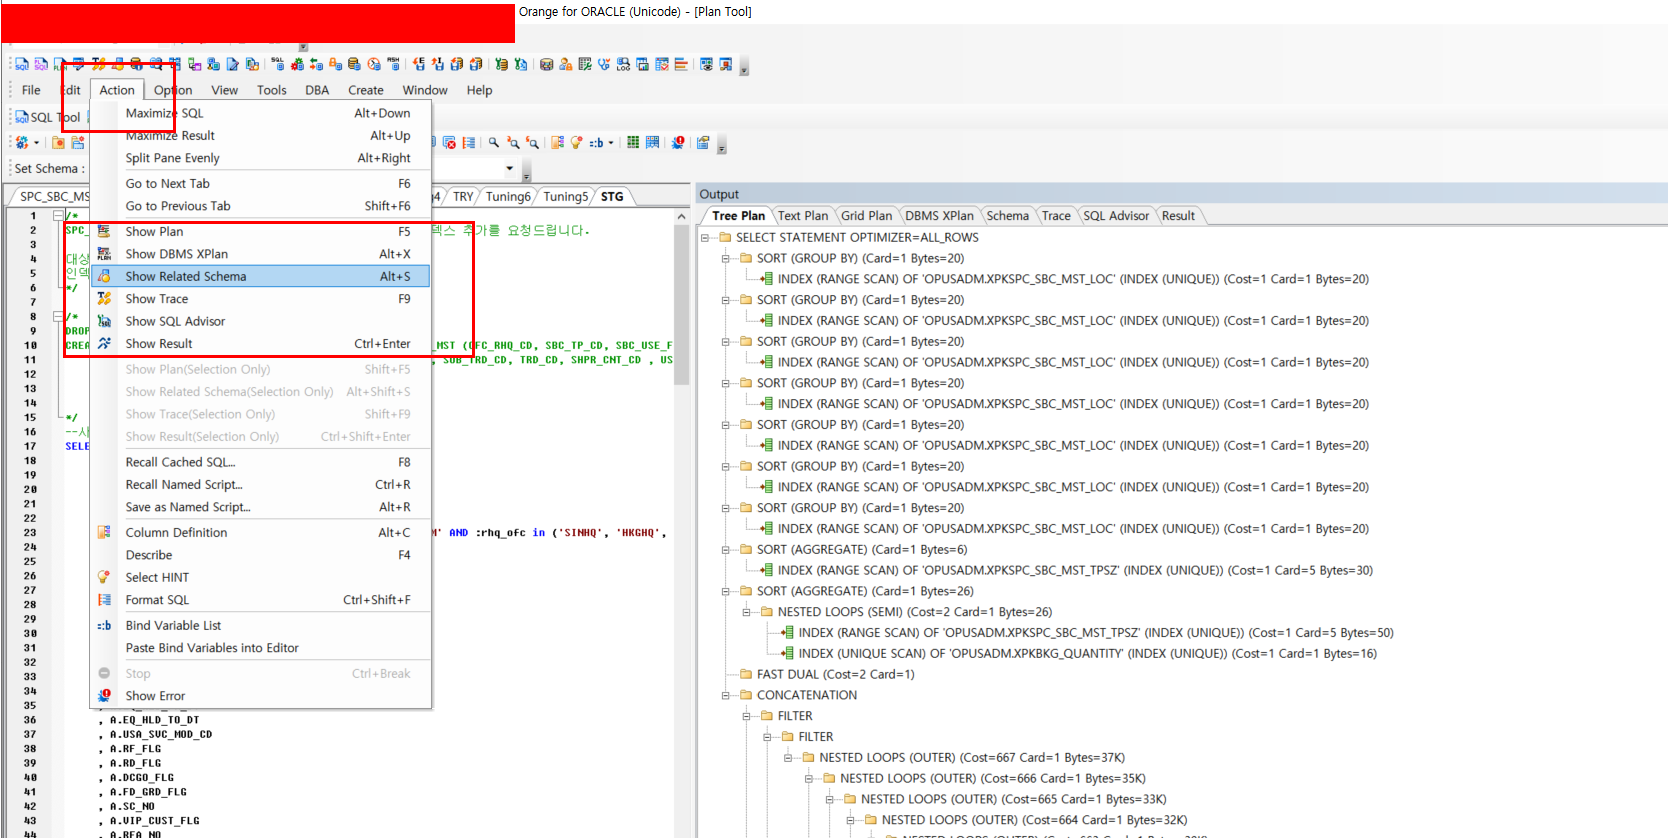1668x838 pixels.
Task: Select Show Related Schema menu entry
Action: [185, 277]
